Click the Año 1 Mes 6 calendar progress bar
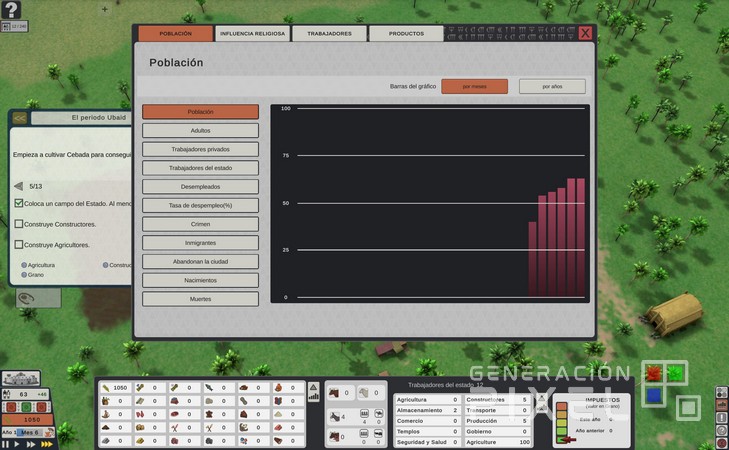This screenshot has width=729, height=450. 28,432
